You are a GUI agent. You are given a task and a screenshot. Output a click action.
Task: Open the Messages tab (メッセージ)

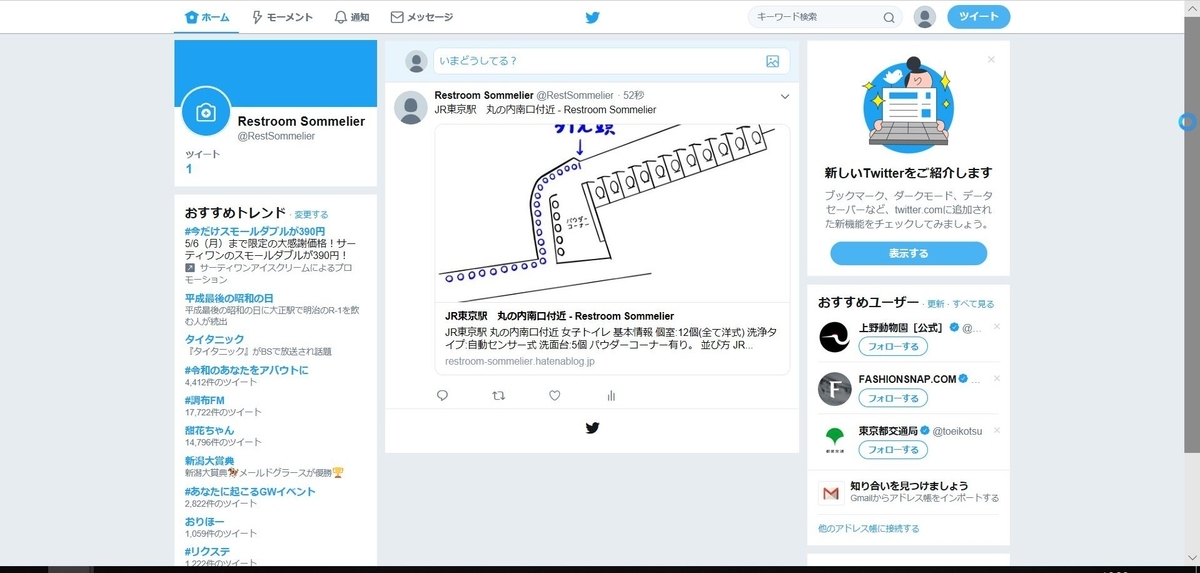point(421,17)
